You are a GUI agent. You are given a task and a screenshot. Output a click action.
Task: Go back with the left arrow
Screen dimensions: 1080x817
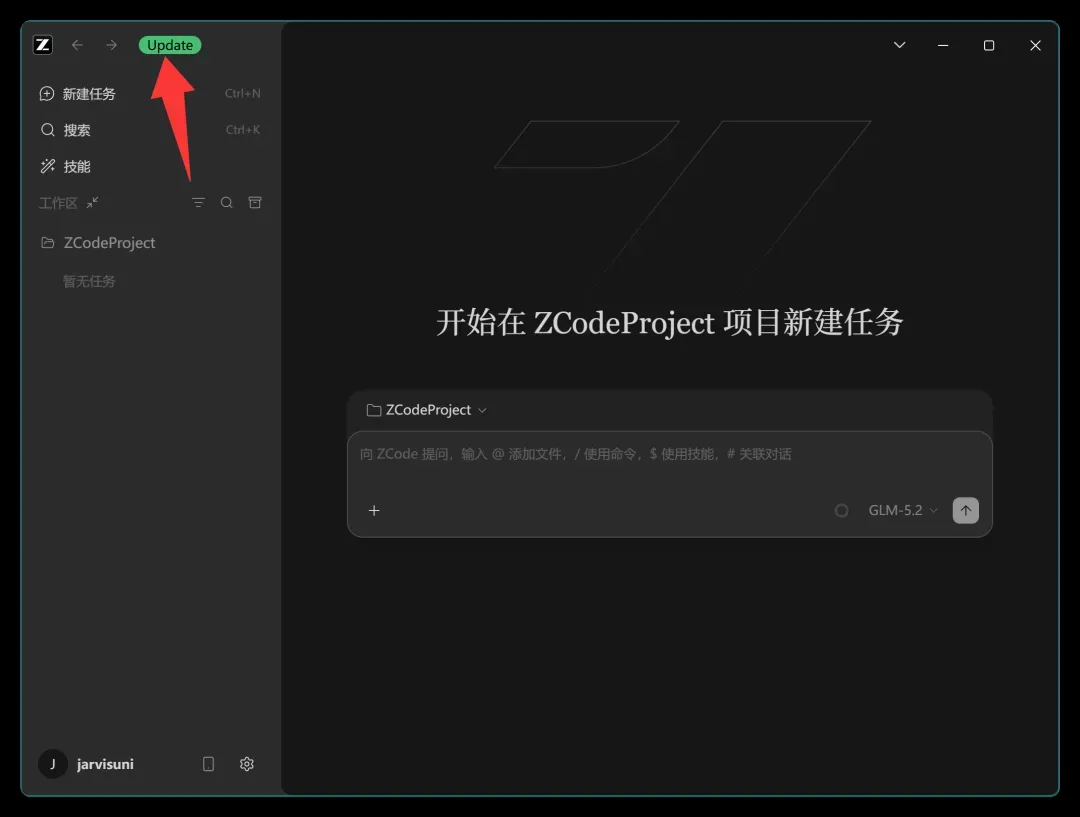77,45
